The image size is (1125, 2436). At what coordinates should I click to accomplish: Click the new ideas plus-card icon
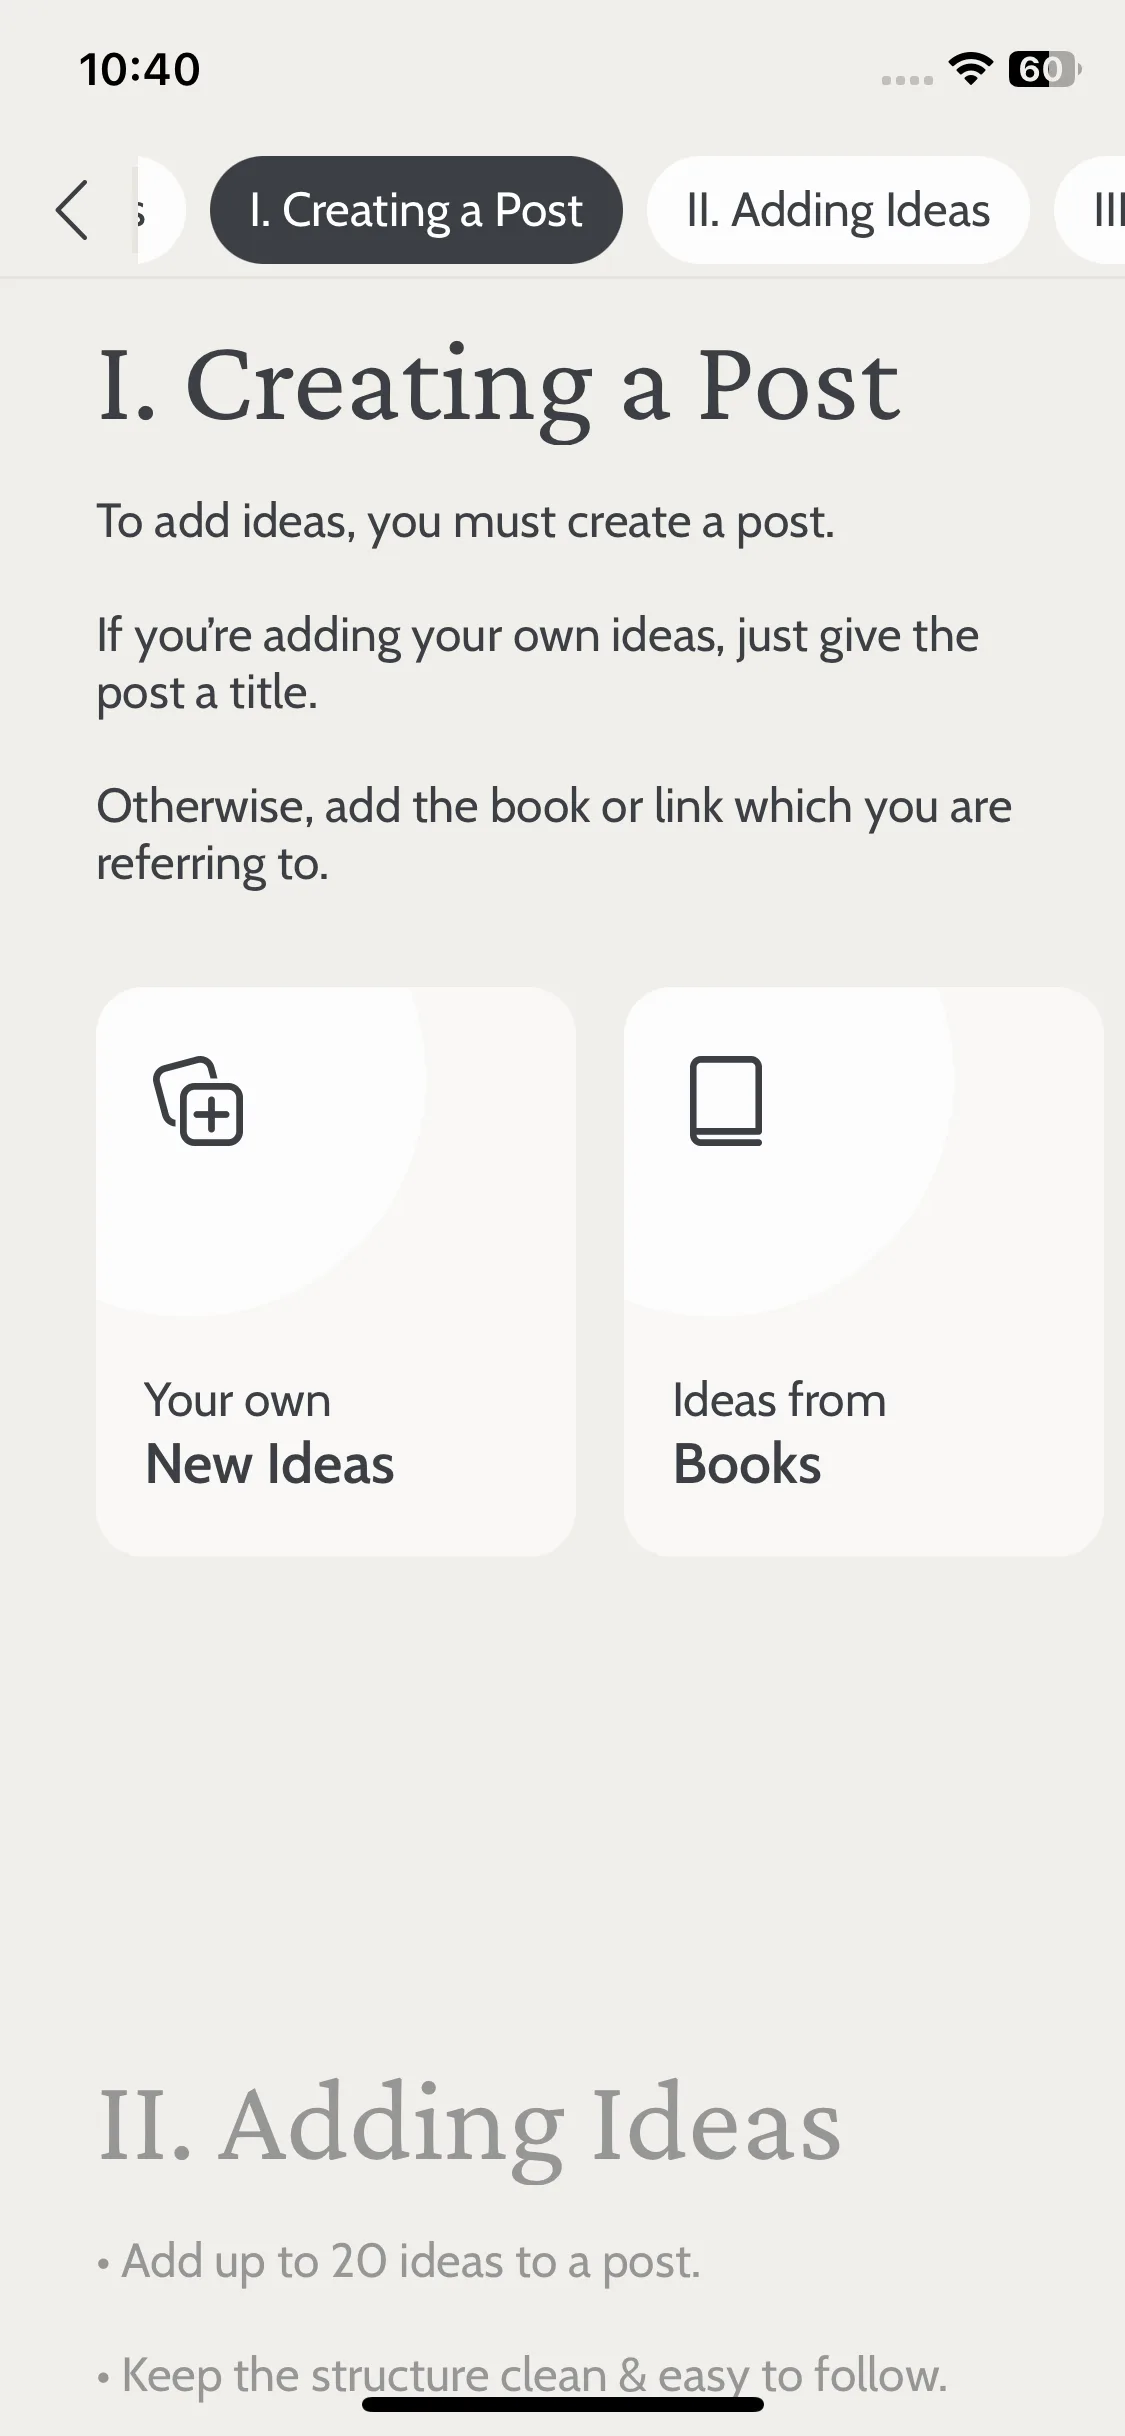[198, 1100]
